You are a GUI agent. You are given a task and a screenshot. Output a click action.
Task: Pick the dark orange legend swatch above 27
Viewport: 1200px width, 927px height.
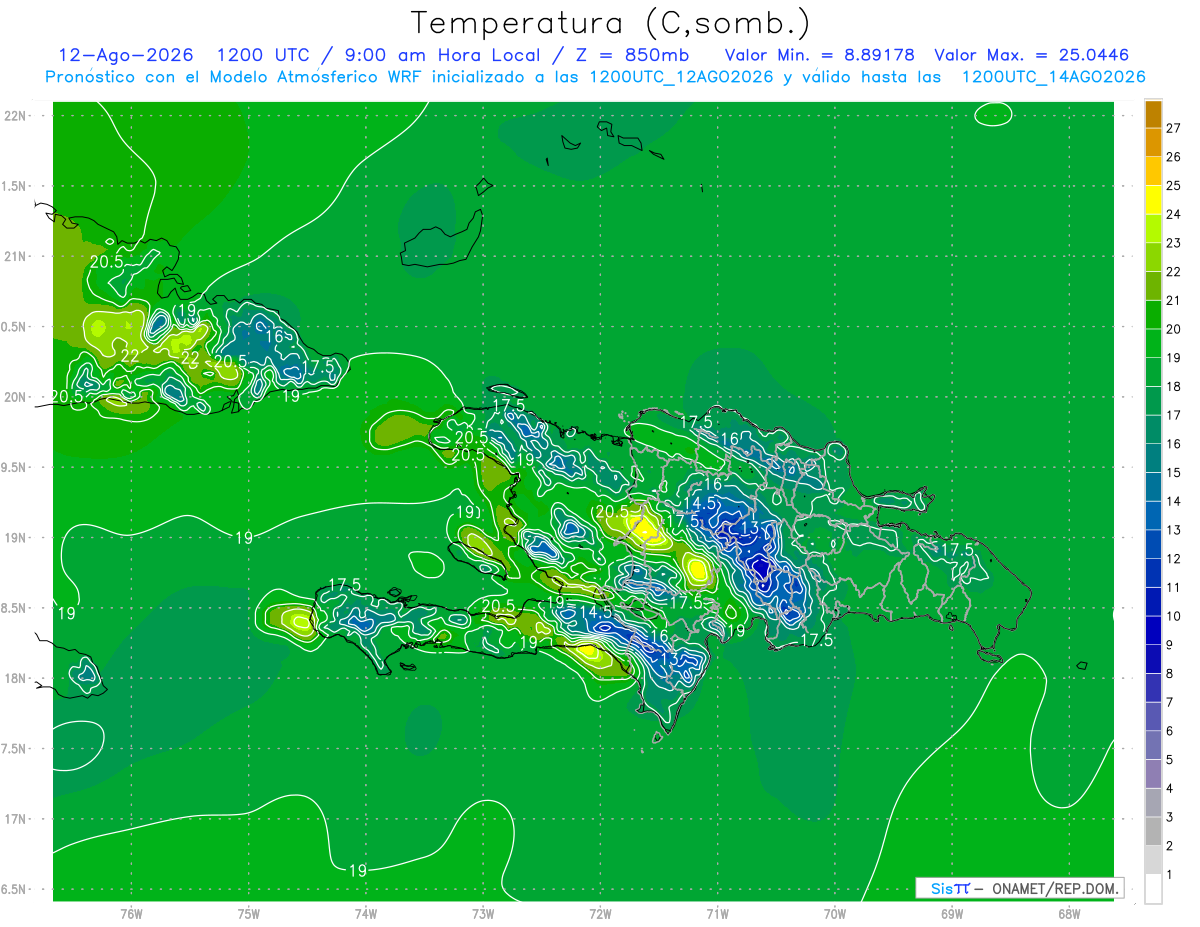coord(1153,115)
